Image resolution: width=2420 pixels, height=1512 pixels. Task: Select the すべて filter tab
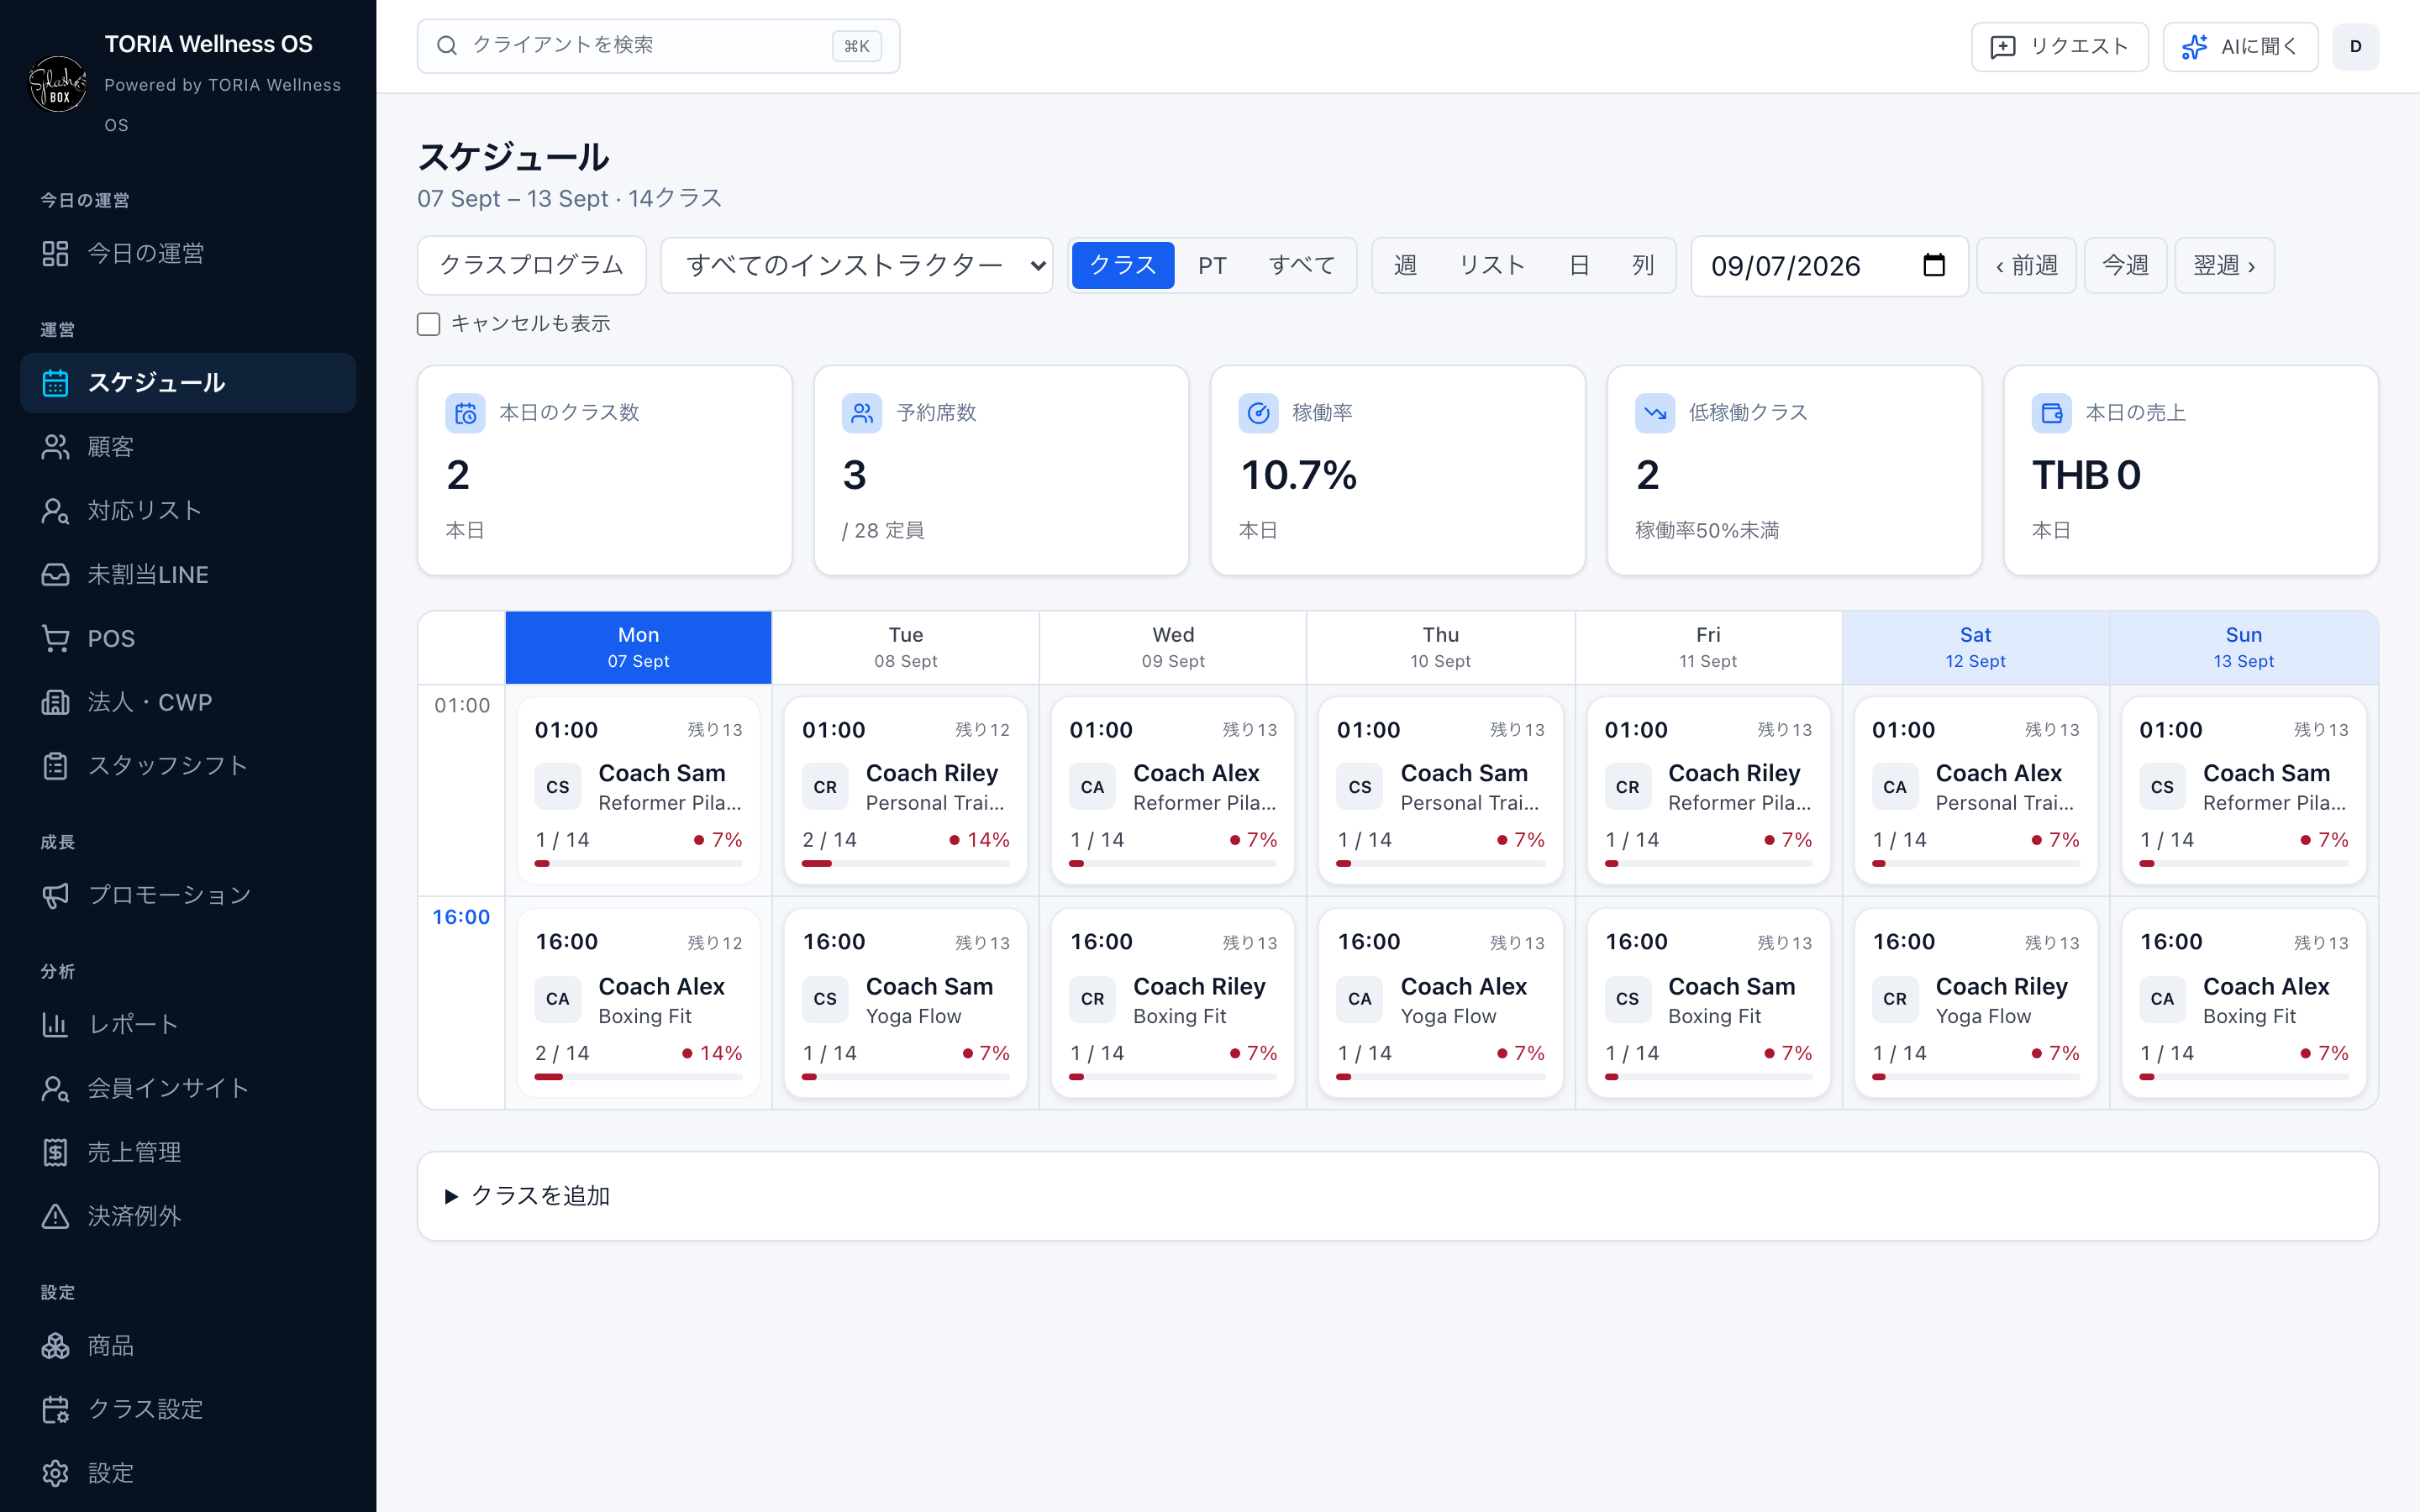click(1301, 265)
